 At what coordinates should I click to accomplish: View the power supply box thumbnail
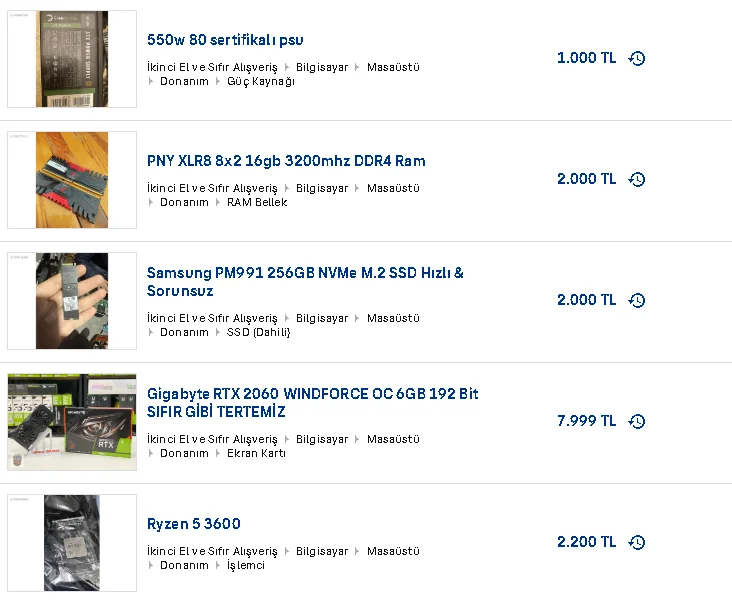coord(72,59)
